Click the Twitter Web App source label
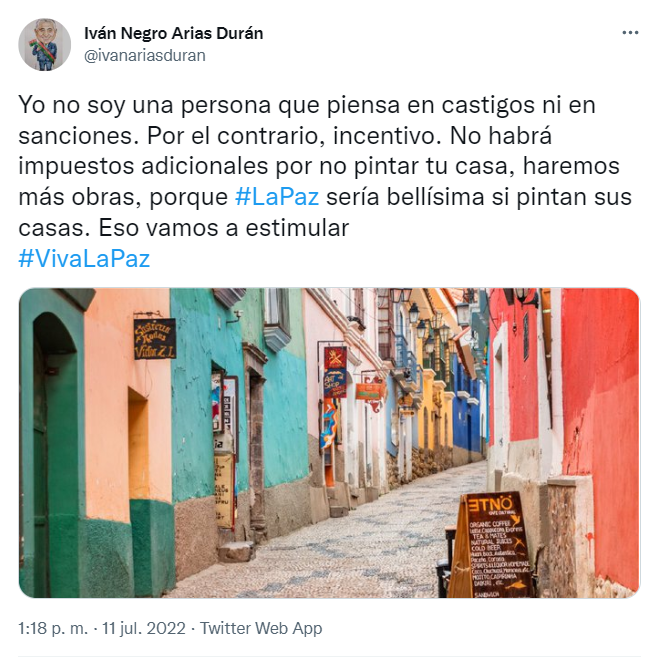 (261, 628)
